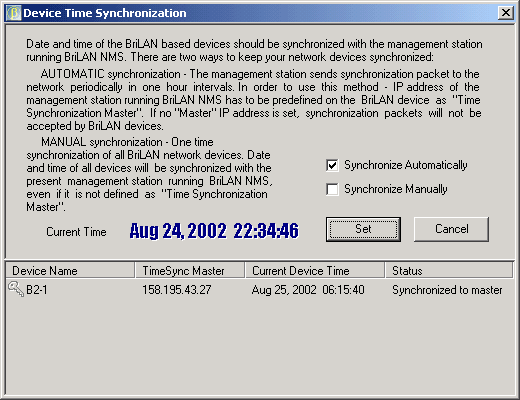The width and height of the screenshot is (520, 400).
Task: Enable the Synchronize Automatically checkbox
Action: 332,165
